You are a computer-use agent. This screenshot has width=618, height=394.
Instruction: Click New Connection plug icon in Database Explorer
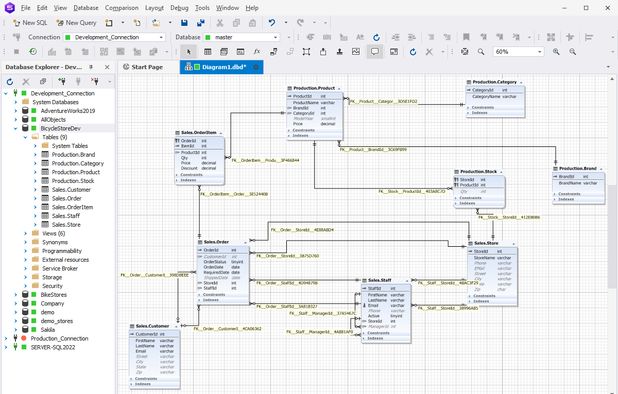tap(62, 82)
